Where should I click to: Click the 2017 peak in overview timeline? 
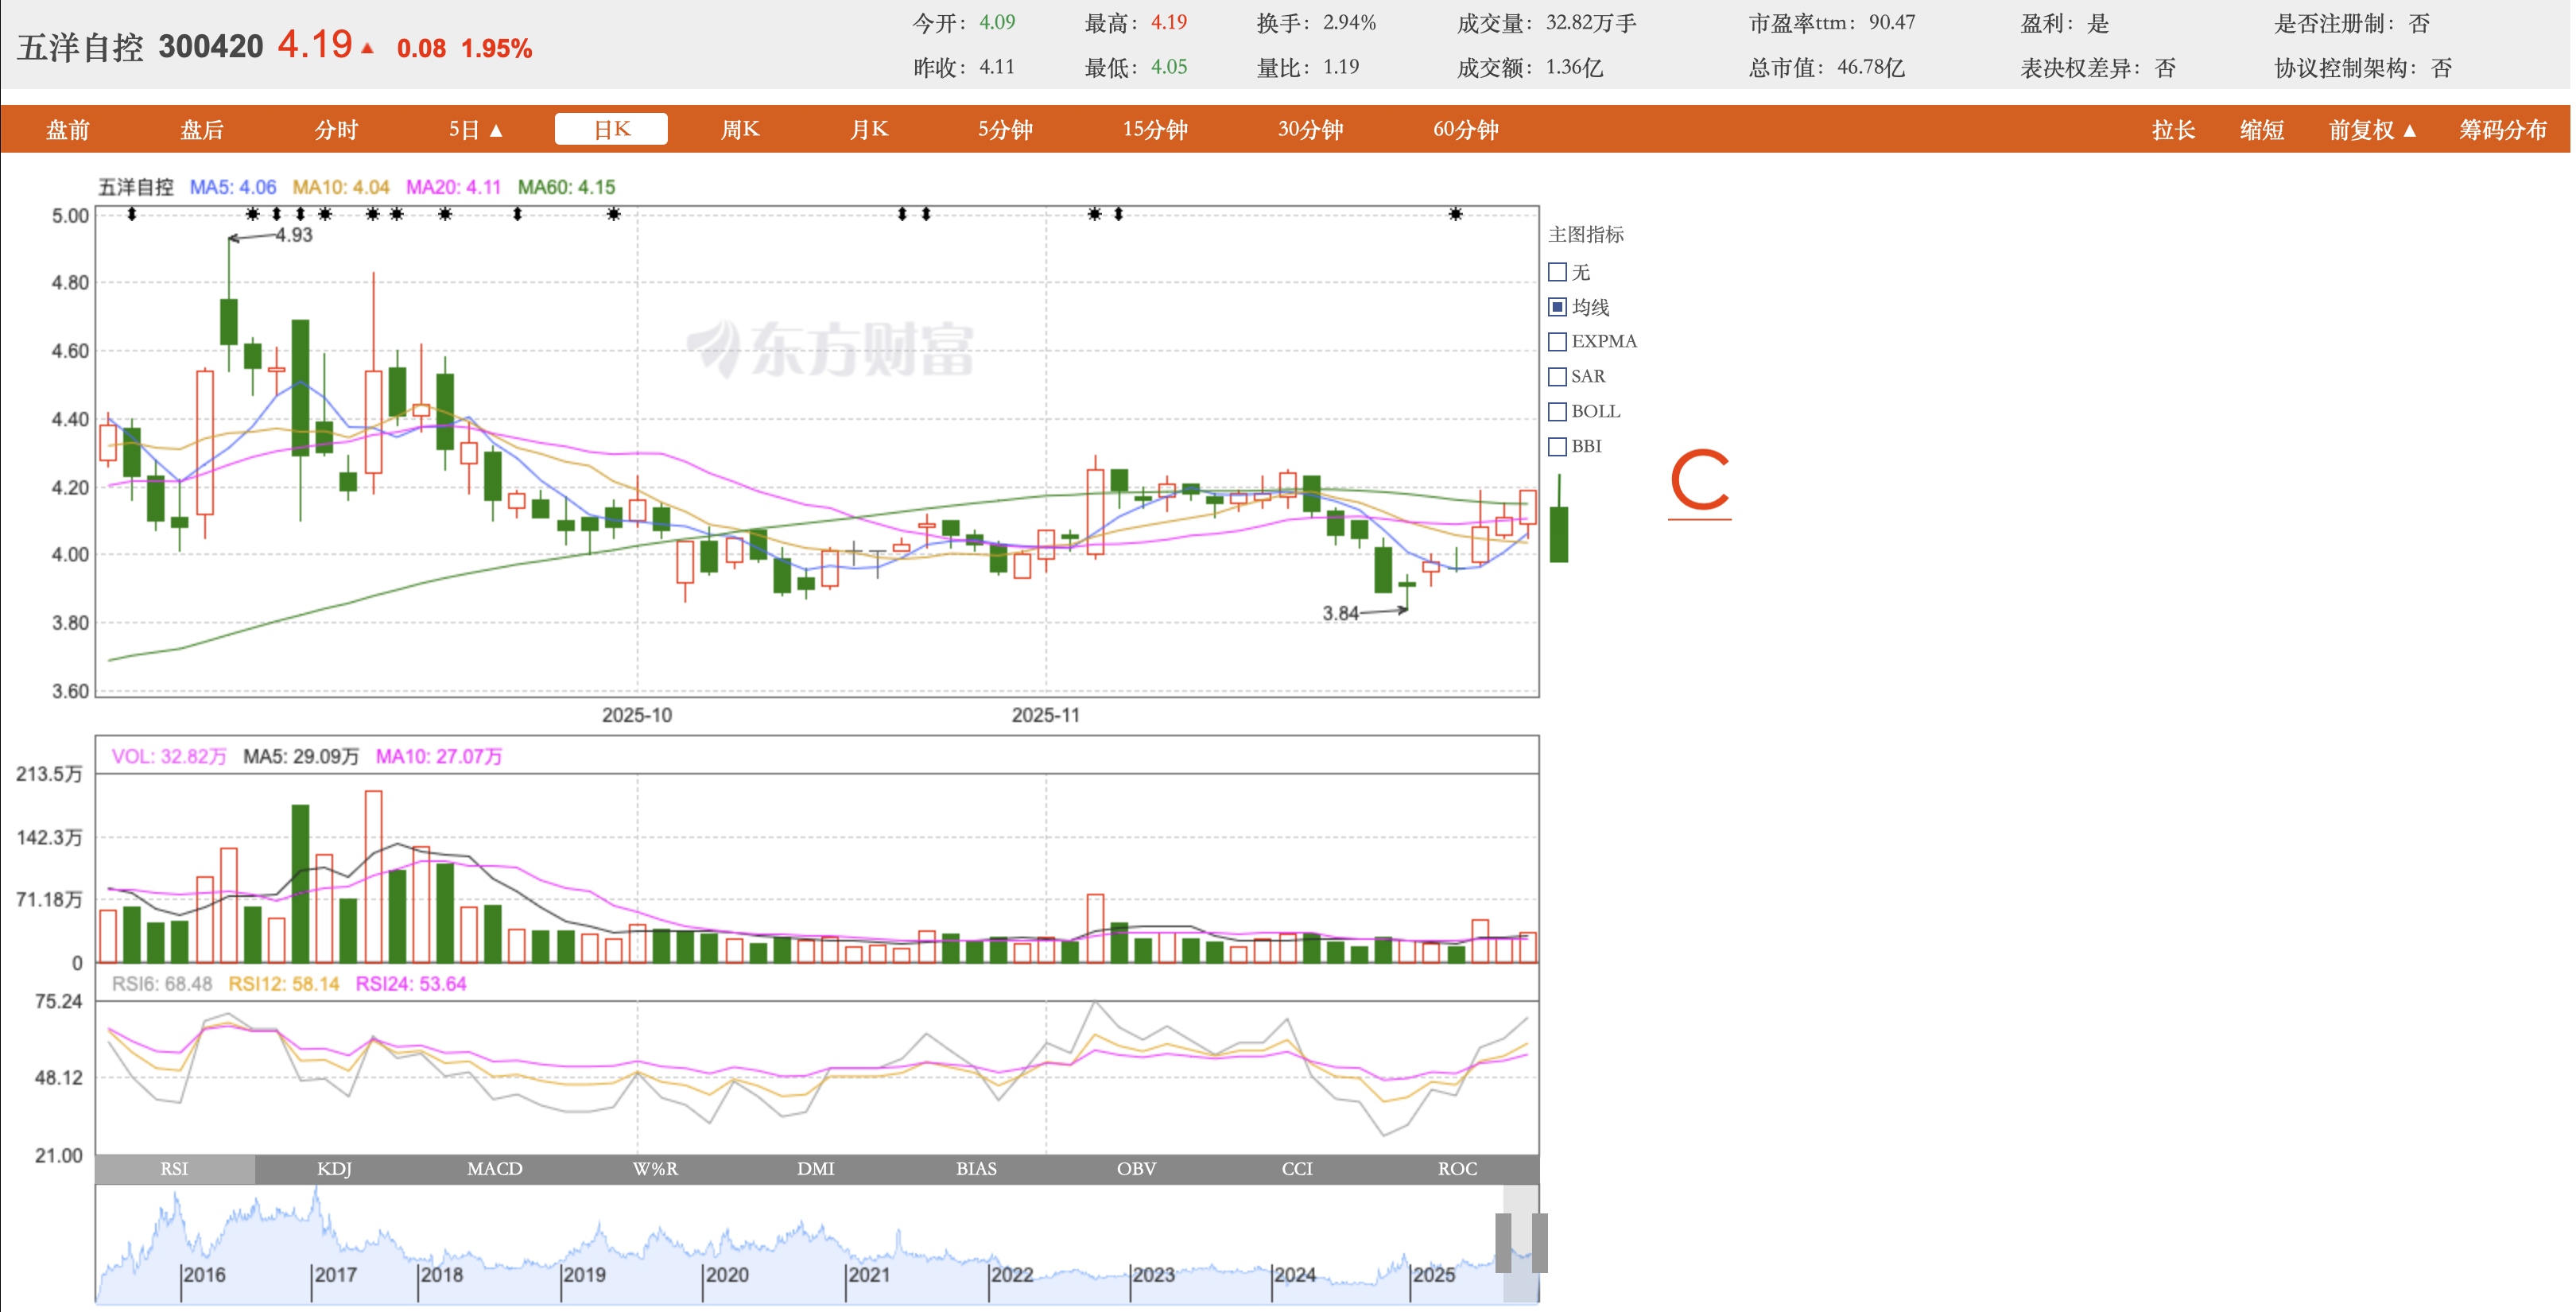tap(316, 1192)
